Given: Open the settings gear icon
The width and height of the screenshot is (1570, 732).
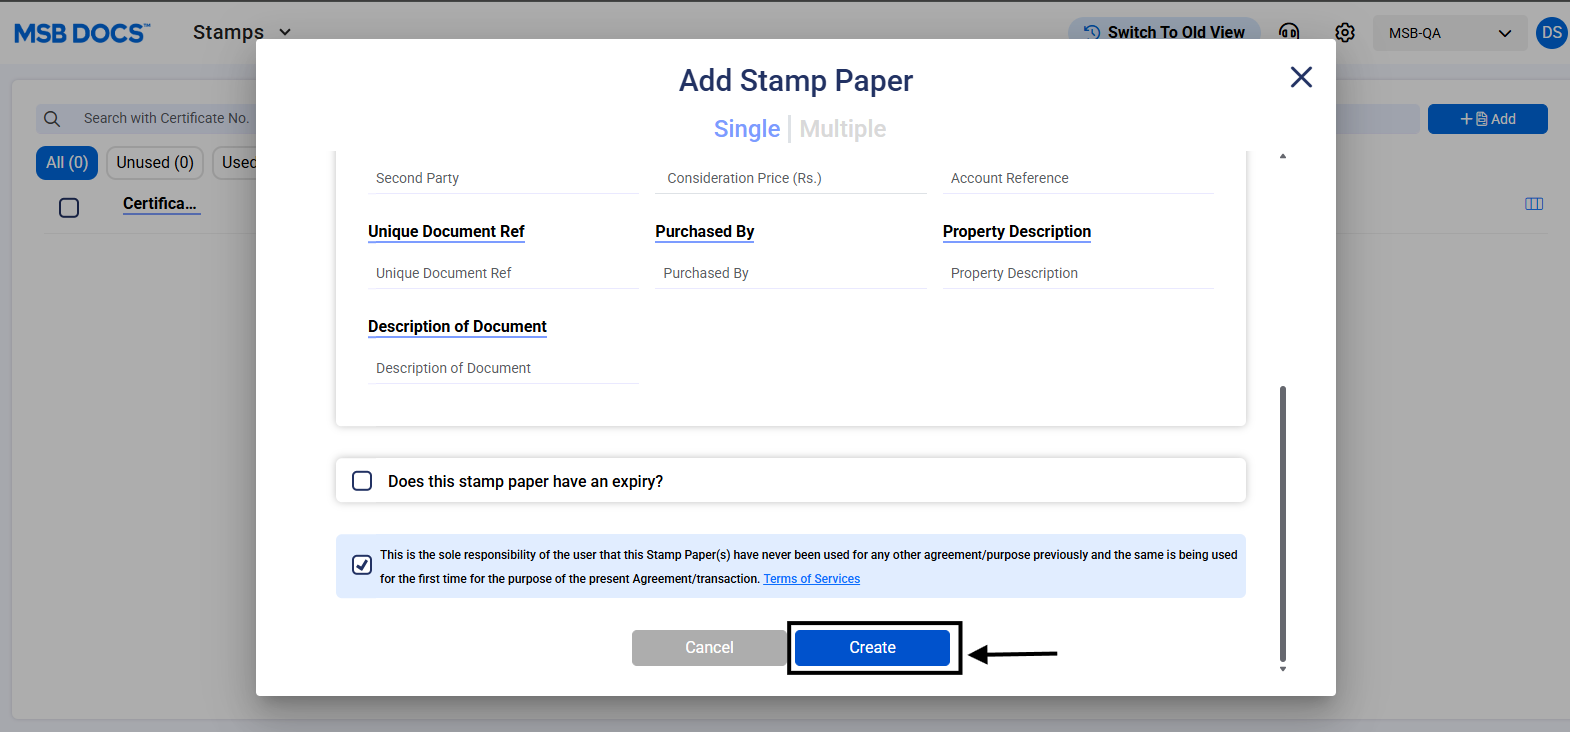Looking at the screenshot, I should coord(1345,33).
